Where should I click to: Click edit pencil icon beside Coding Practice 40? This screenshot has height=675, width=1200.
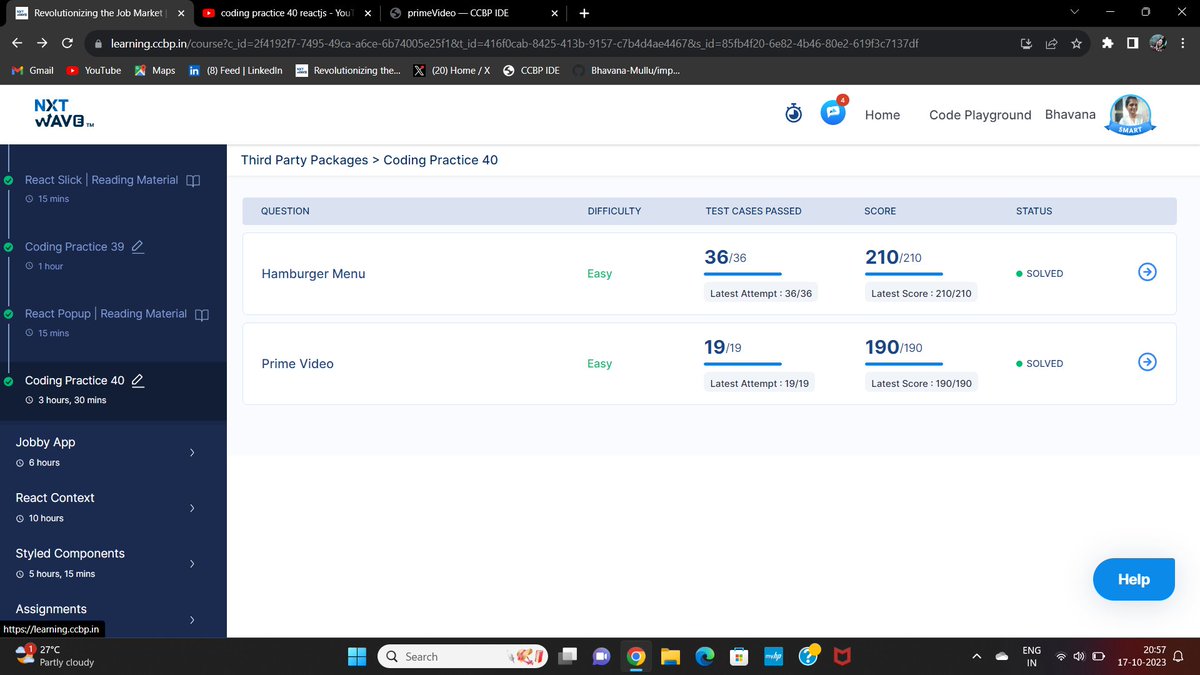pos(138,381)
